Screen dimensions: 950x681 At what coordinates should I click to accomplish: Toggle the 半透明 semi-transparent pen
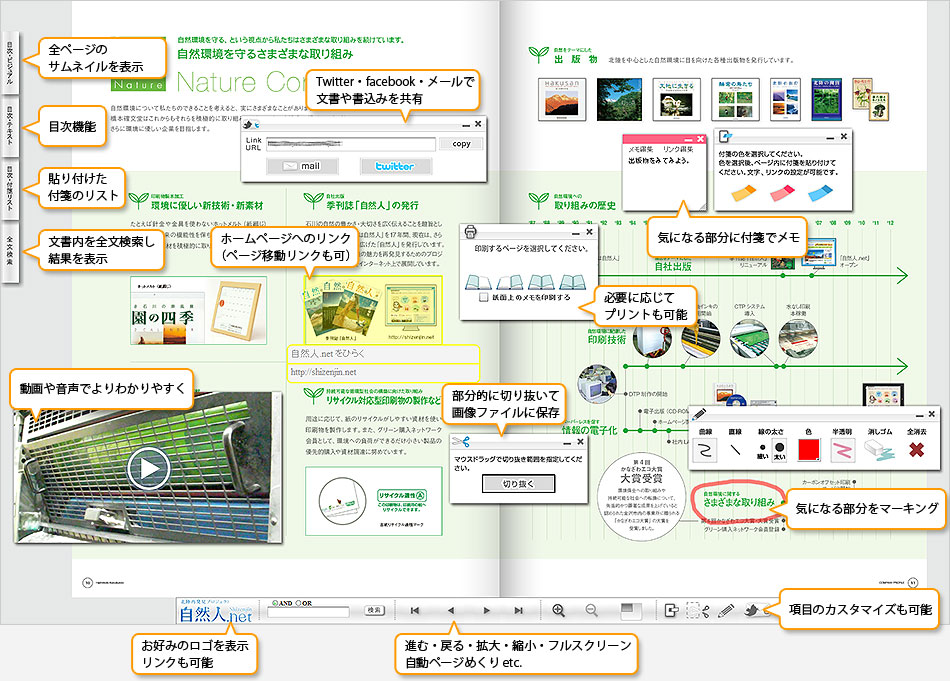[x=843, y=450]
